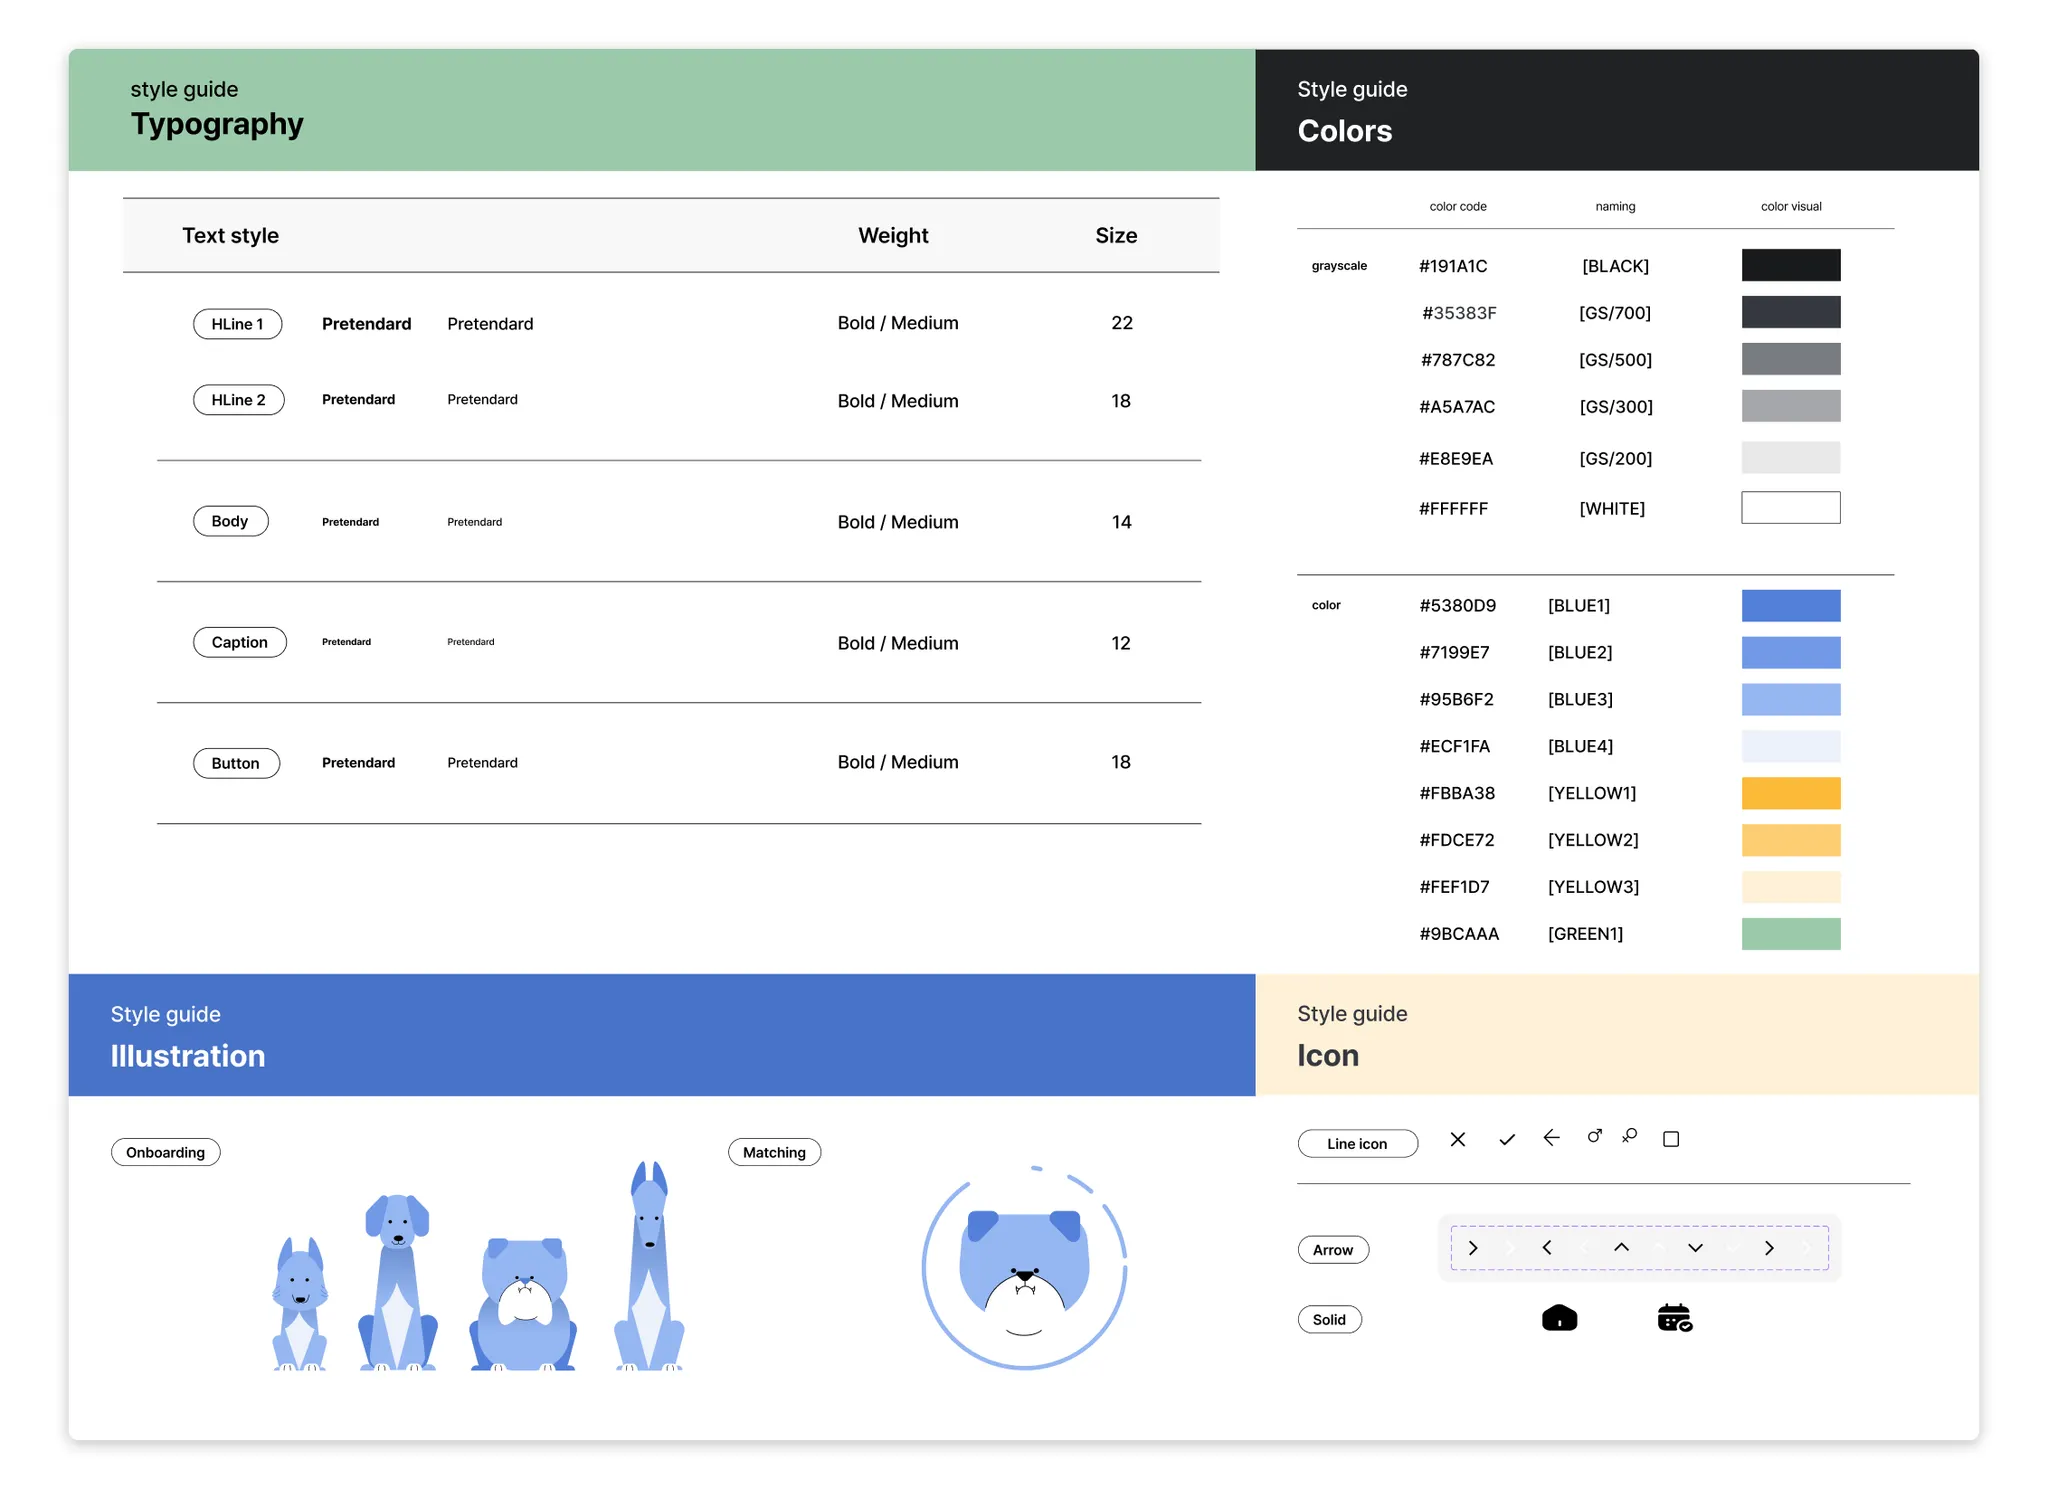This screenshot has height=1489, width=2048.
Task: Click the female gender symbol icon
Action: (x=1630, y=1136)
